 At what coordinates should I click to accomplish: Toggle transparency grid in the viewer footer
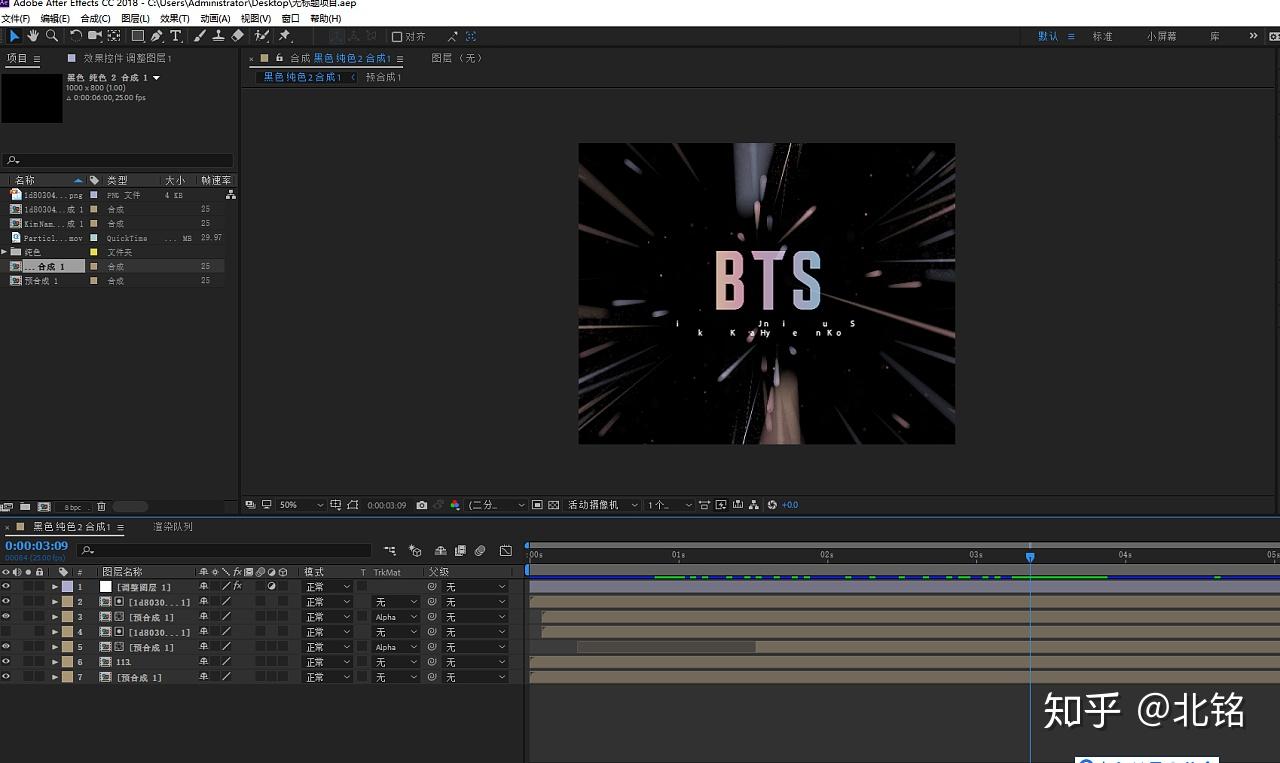pos(553,505)
